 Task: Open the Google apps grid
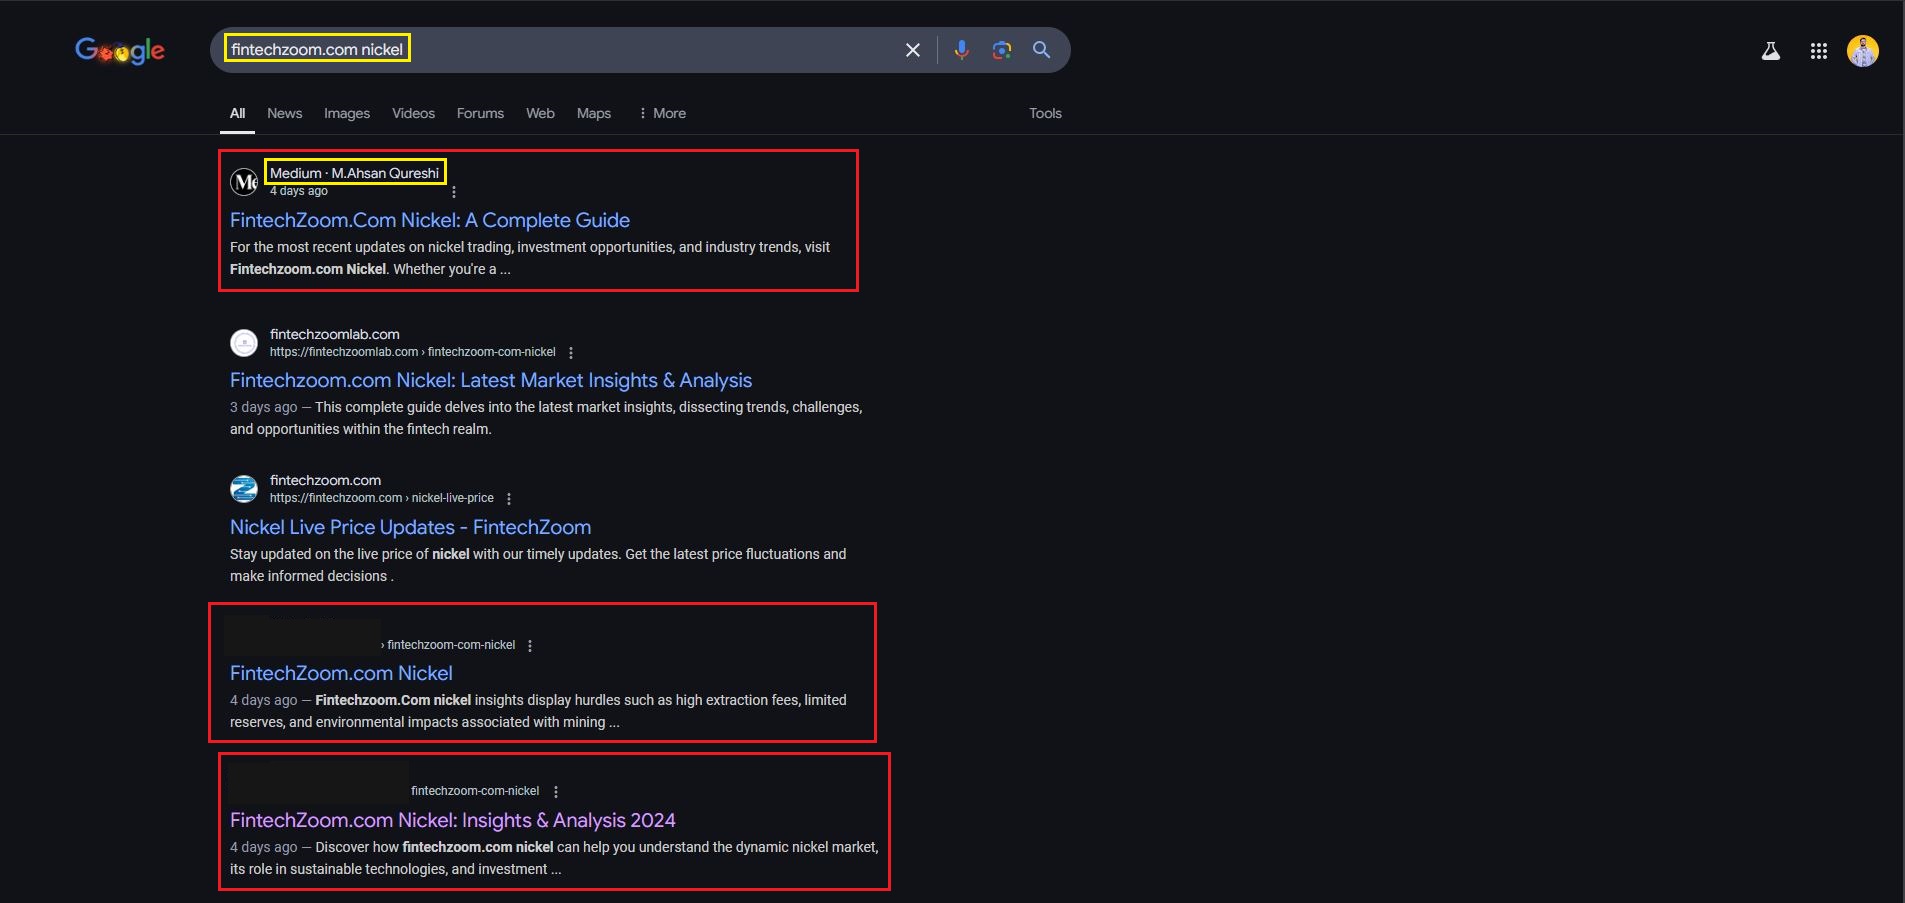1818,51
